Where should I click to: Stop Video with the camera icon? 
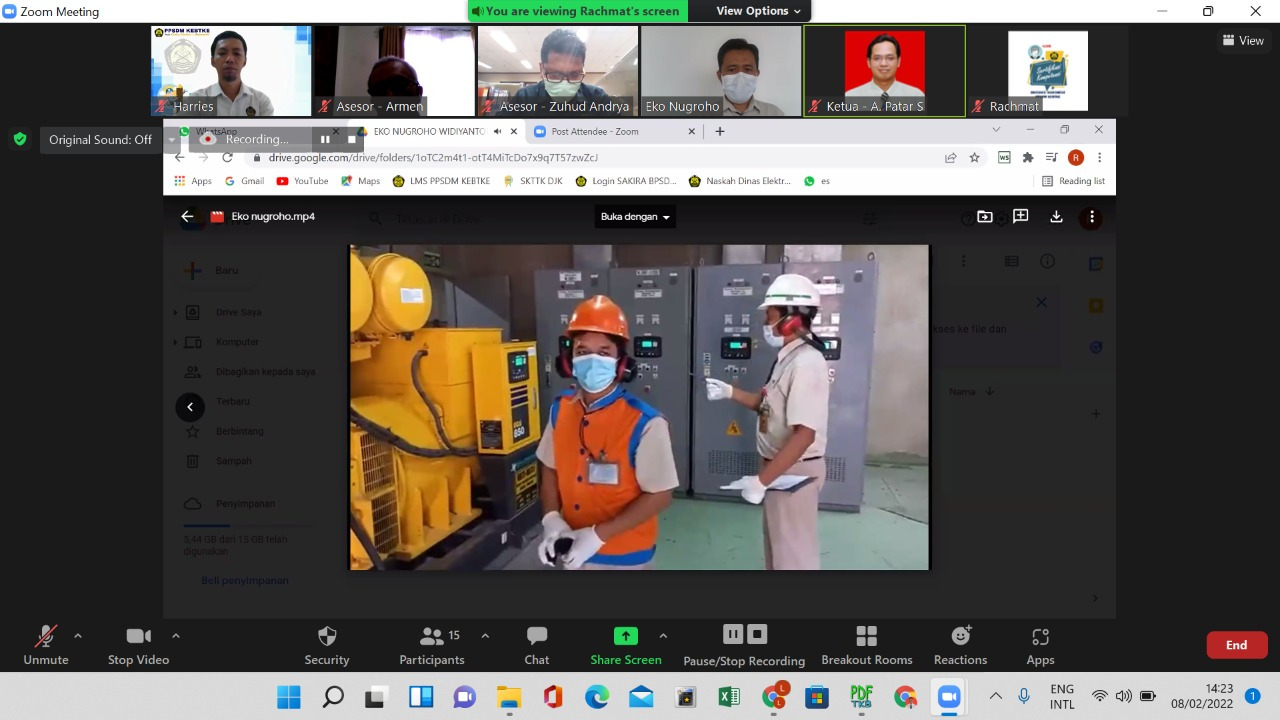(x=138, y=646)
